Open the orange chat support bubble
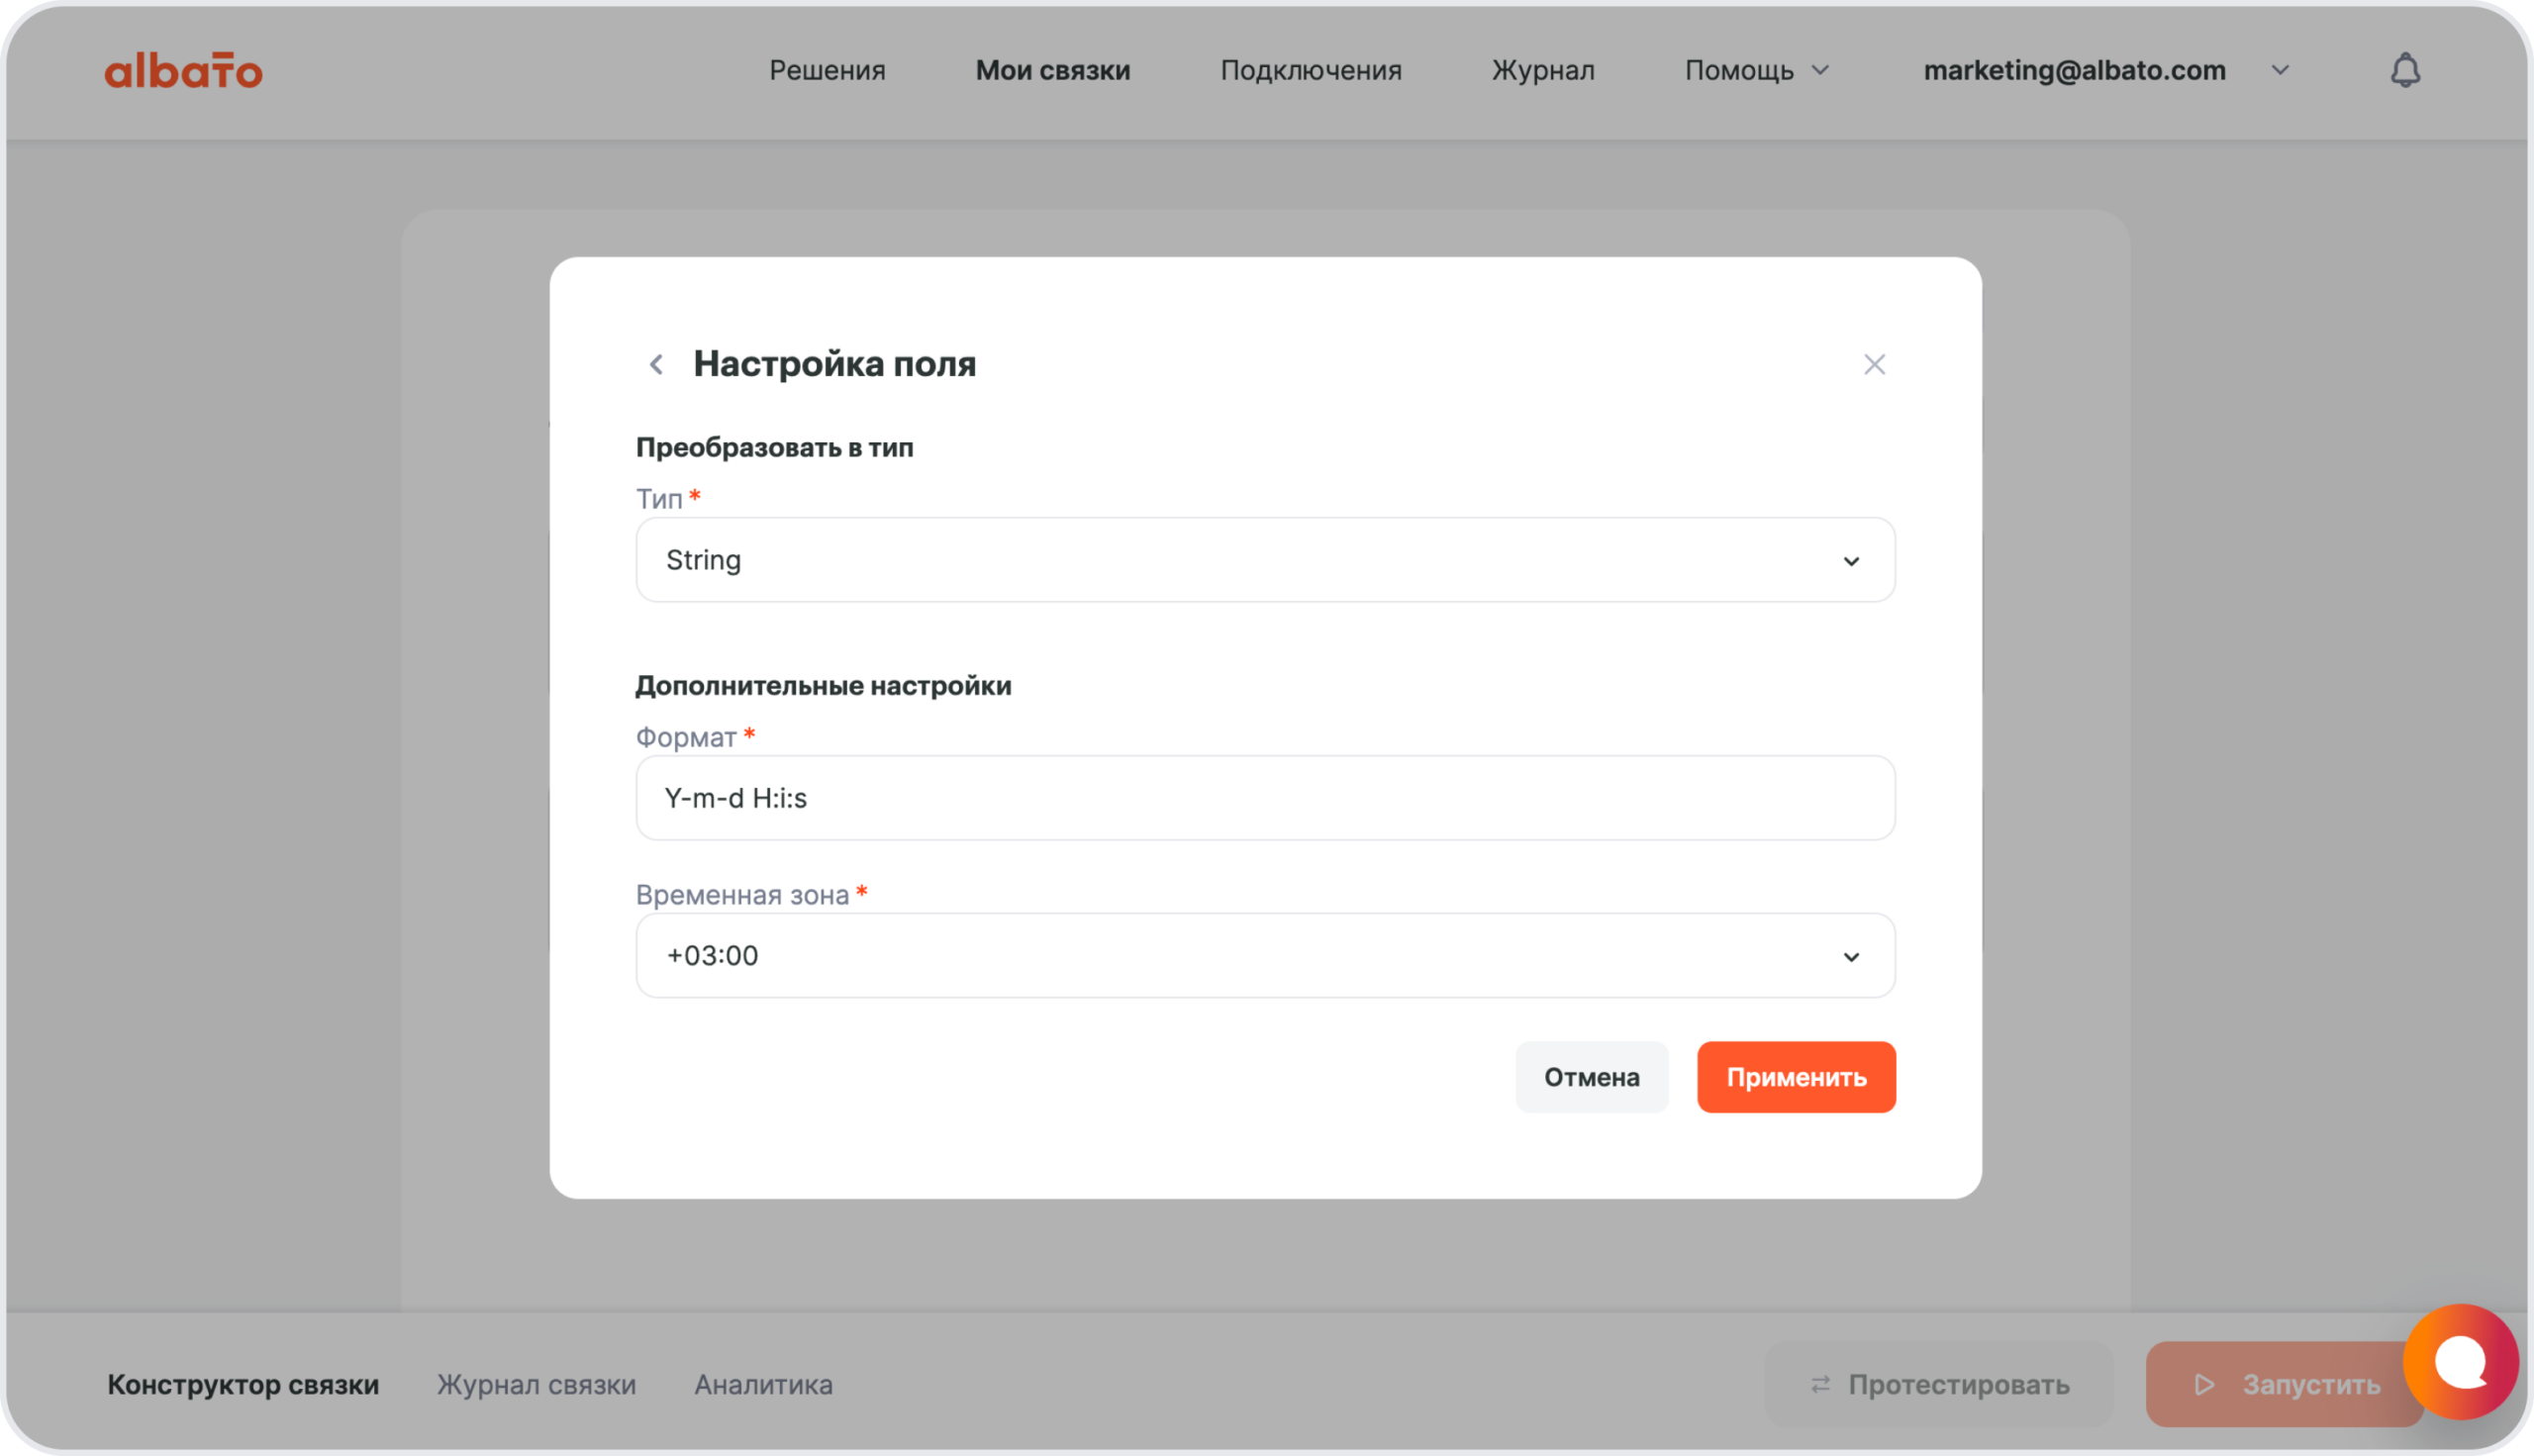Image resolution: width=2534 pixels, height=1456 pixels. tap(2459, 1361)
